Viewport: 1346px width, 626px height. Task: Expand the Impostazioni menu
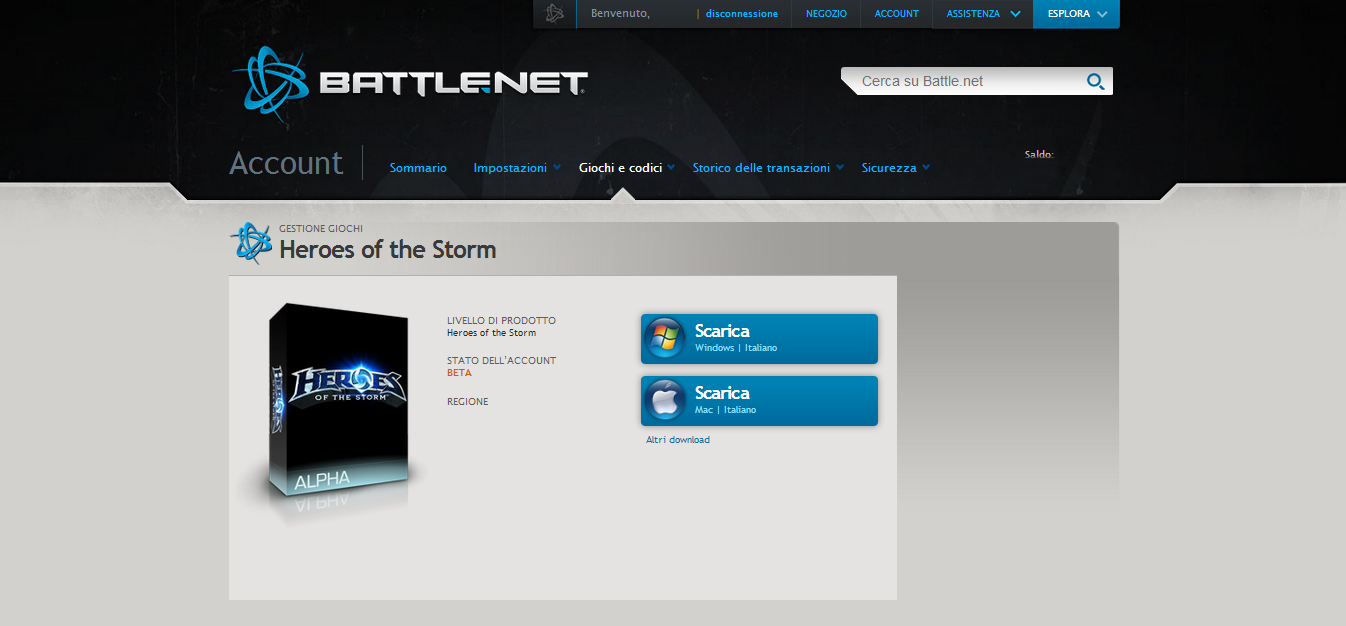click(x=516, y=168)
